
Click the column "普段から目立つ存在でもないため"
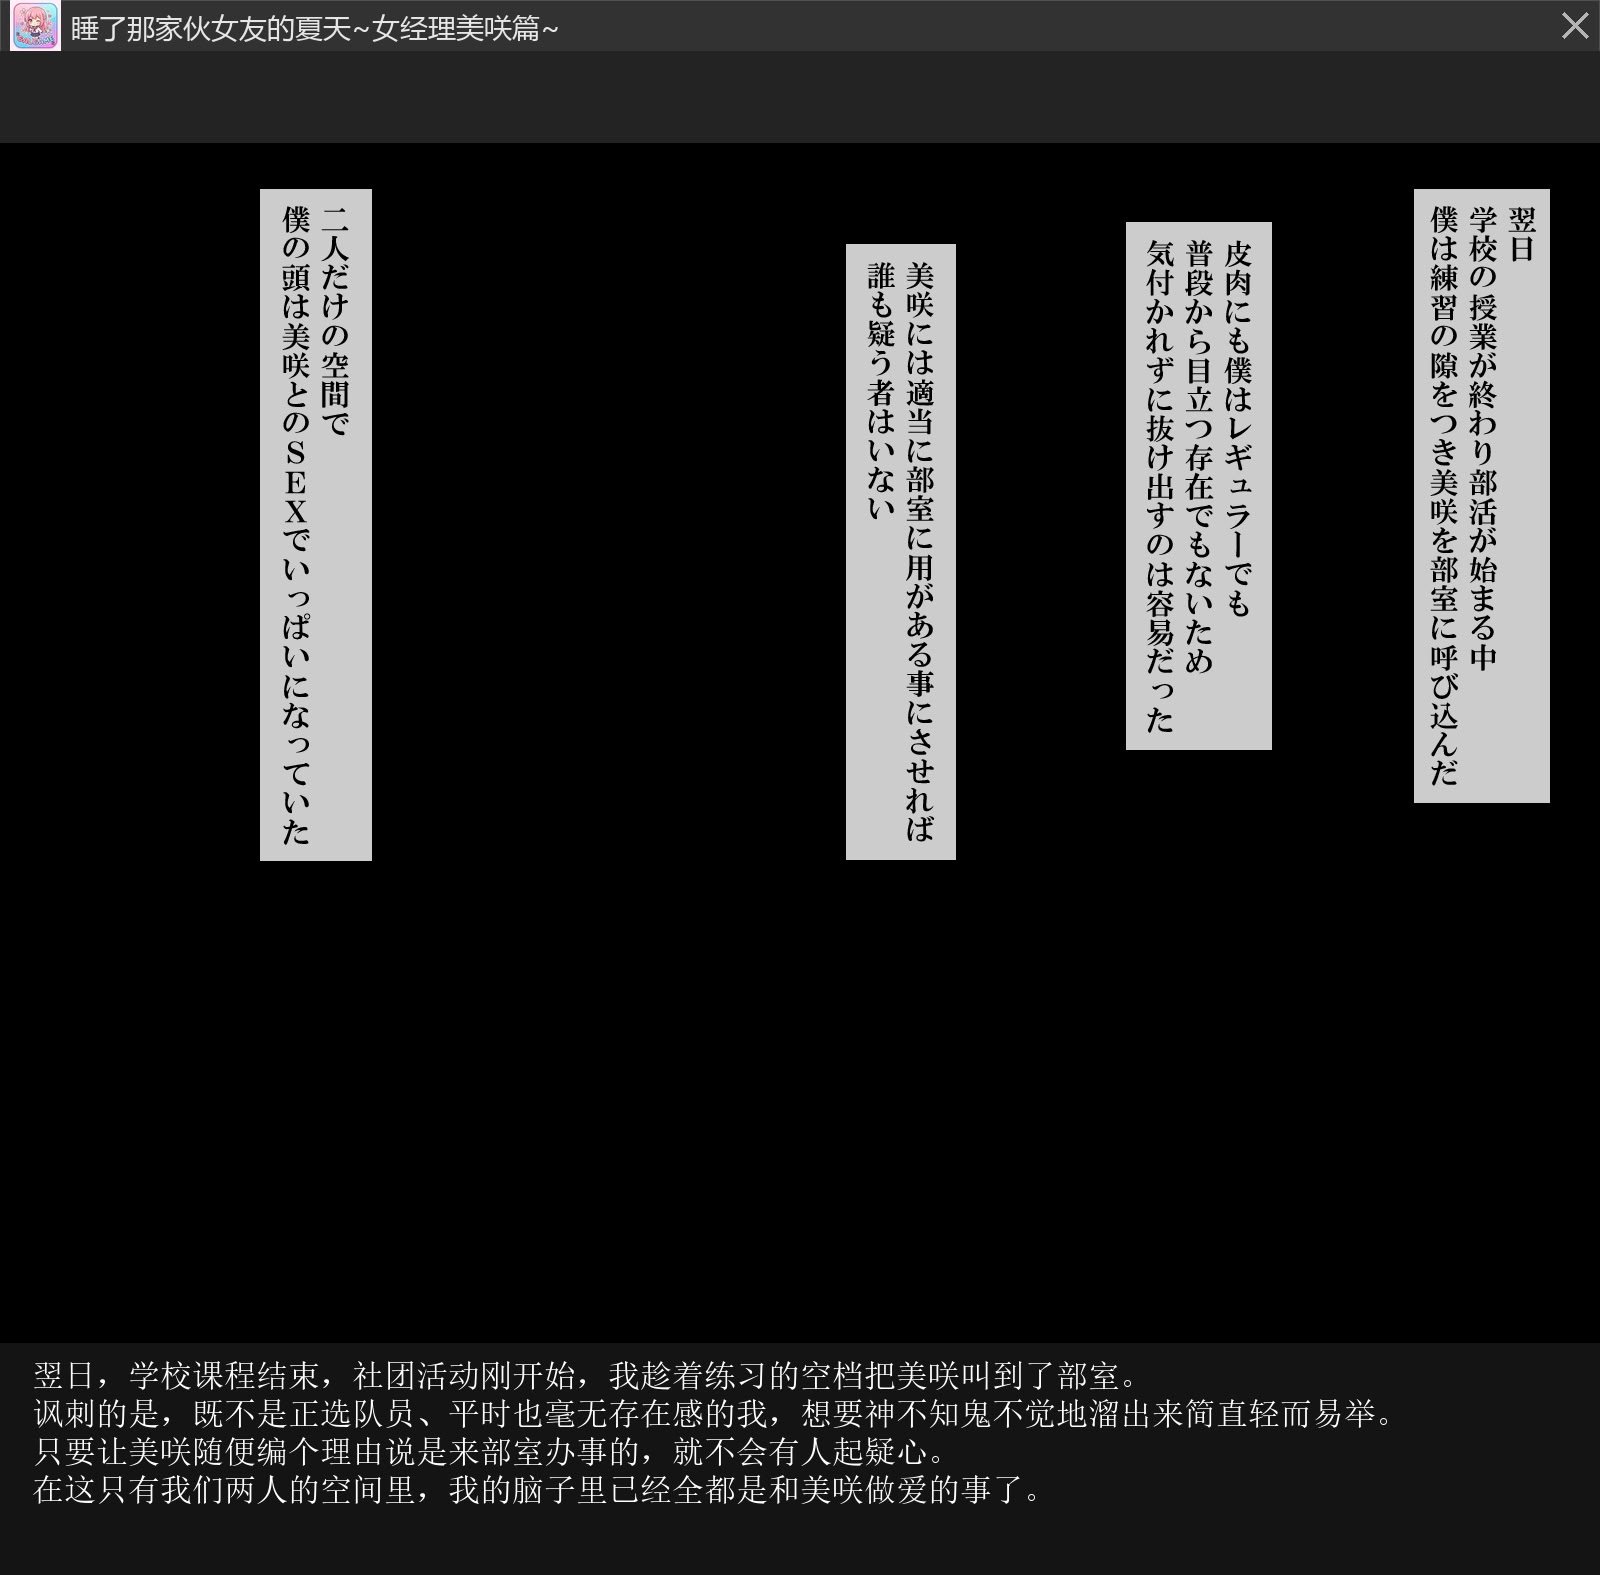1198,455
